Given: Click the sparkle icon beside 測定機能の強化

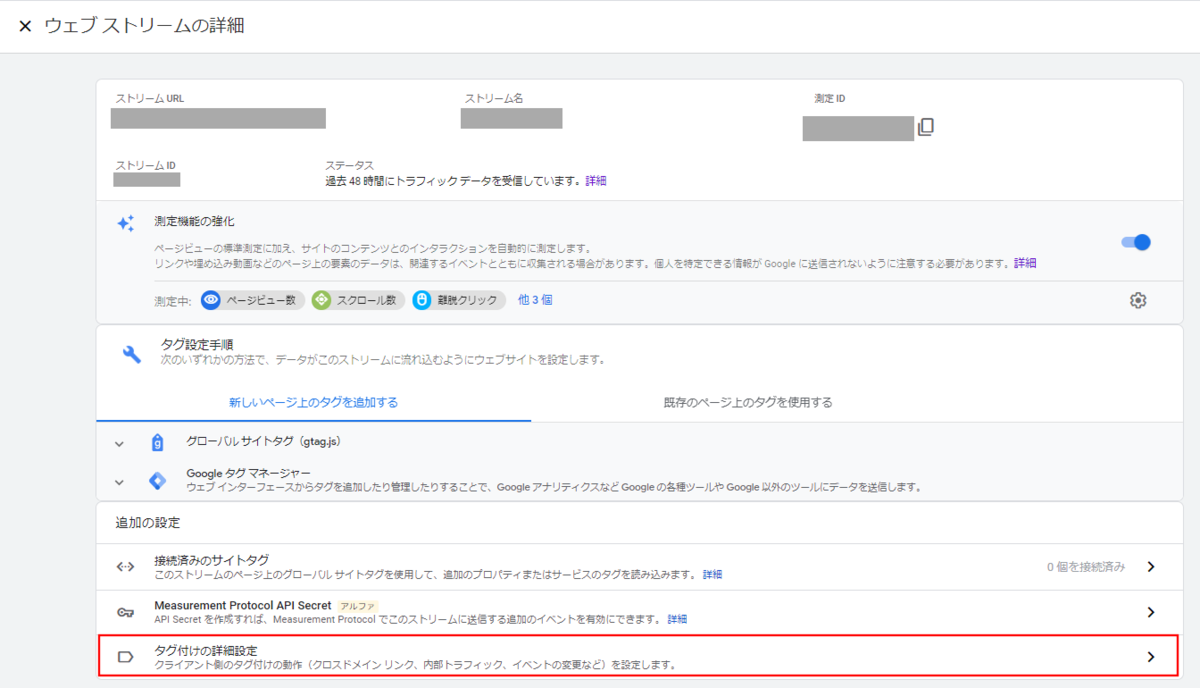Looking at the screenshot, I should click(125, 223).
